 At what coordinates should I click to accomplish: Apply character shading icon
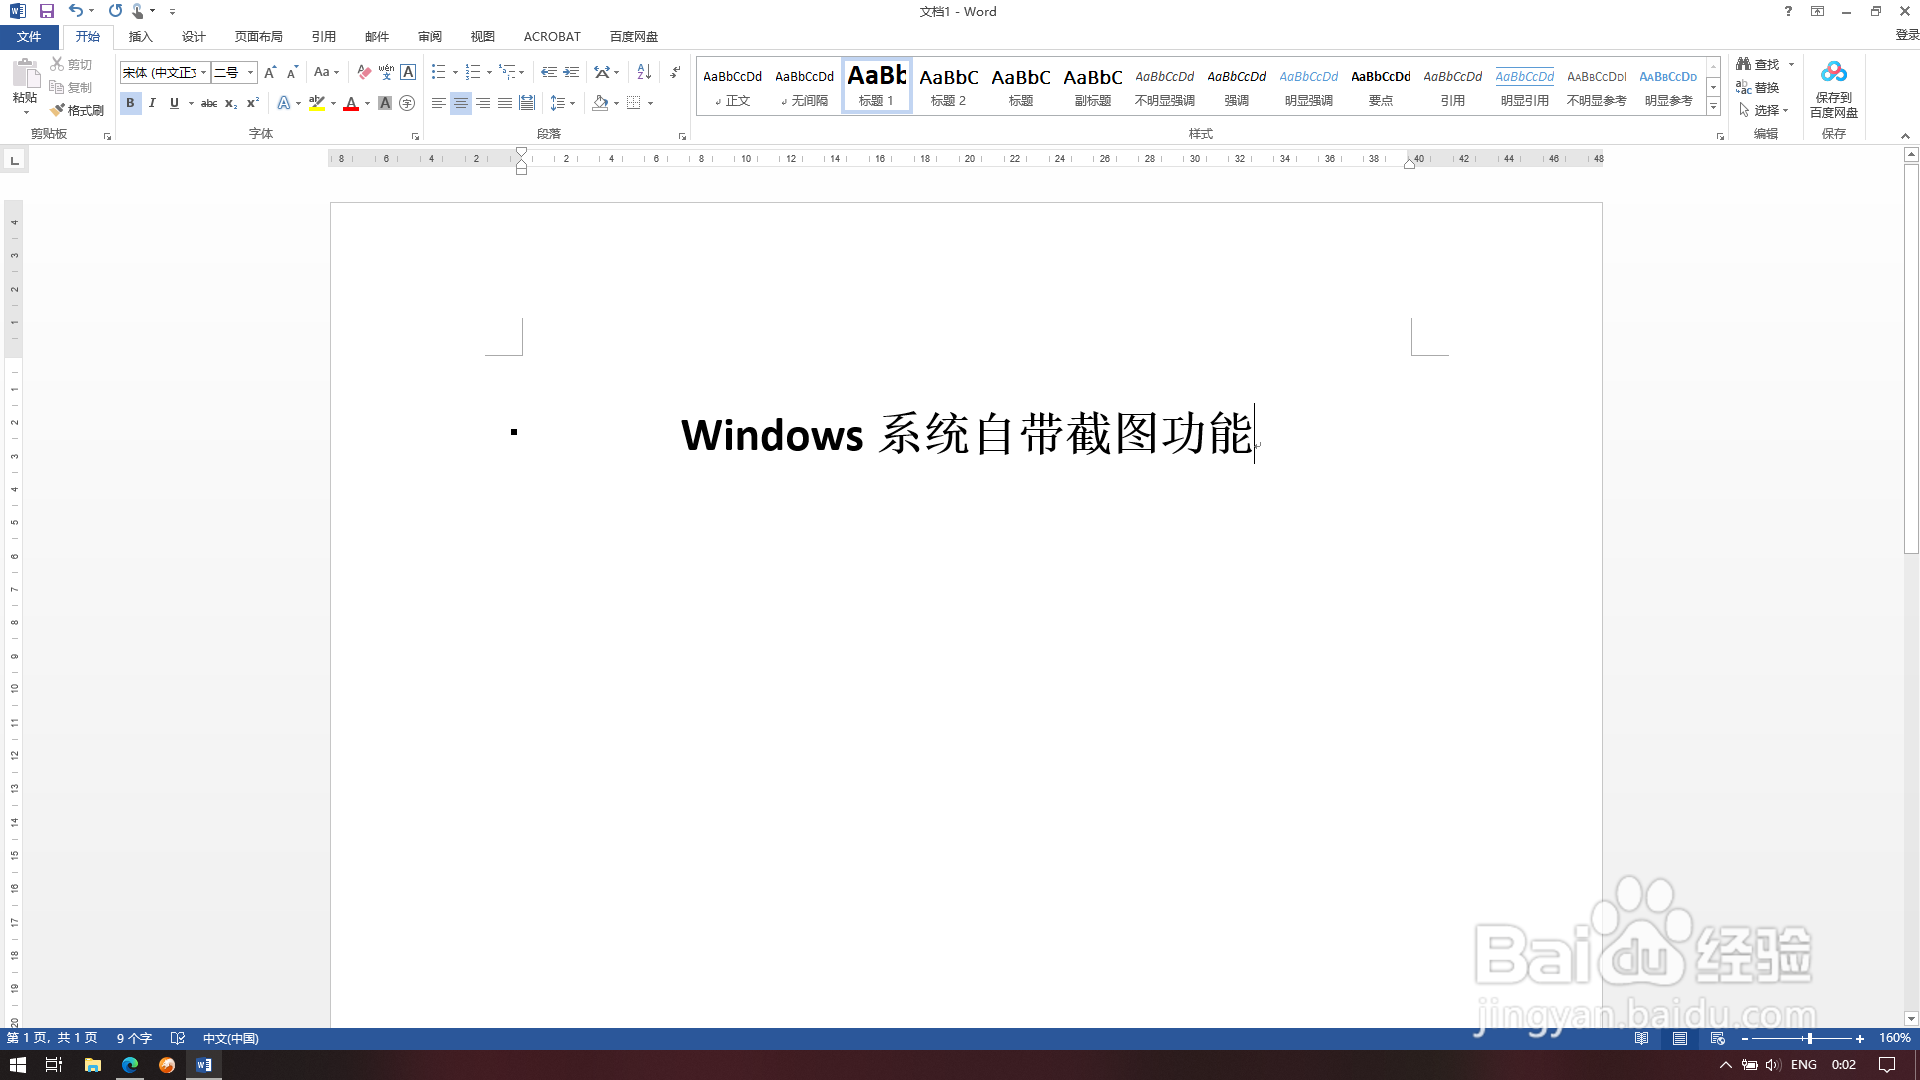pos(385,103)
